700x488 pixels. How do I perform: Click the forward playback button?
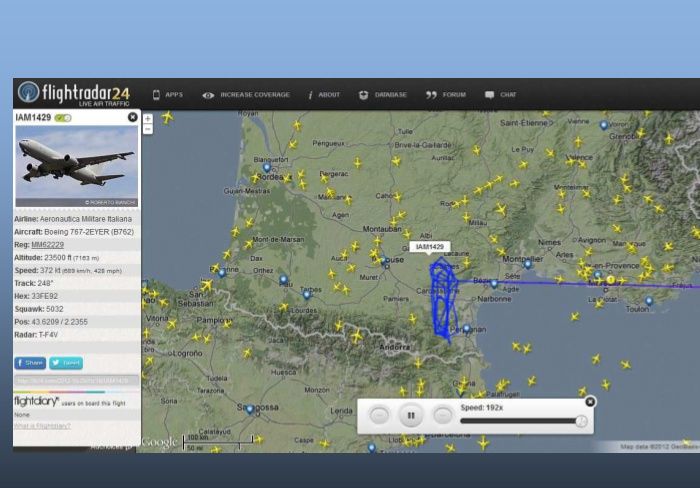pyautogui.click(x=443, y=415)
